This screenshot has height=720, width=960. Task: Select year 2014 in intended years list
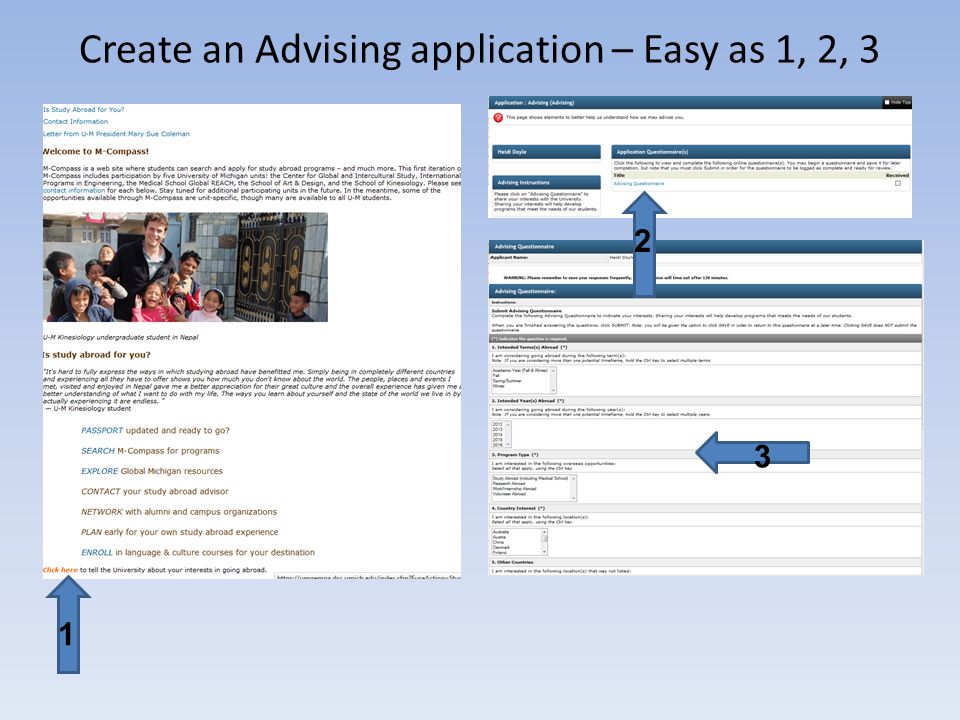[497, 435]
